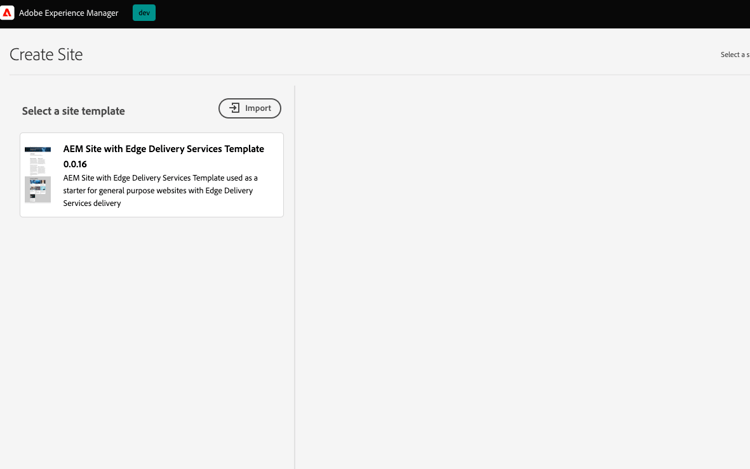Select the Edge Delivery Services template thumbnail

pos(38,175)
